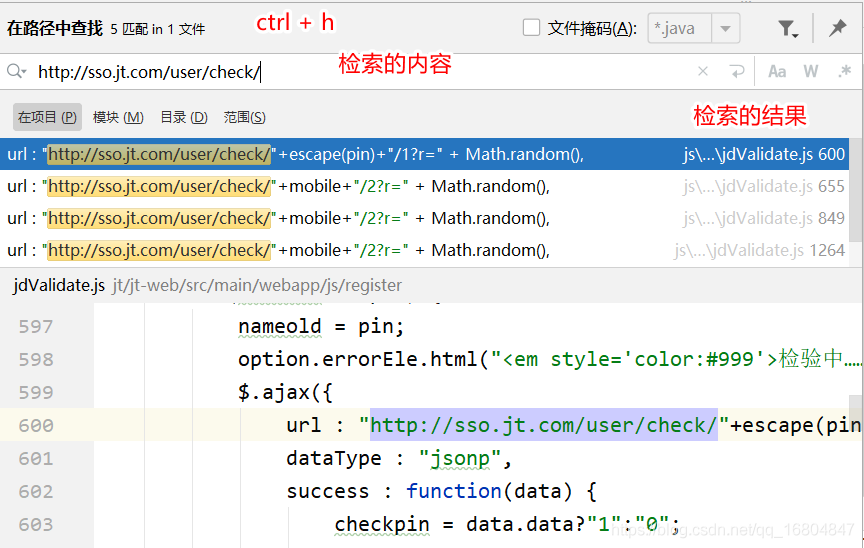The width and height of the screenshot is (864, 548).
Task: Click the option.errorEle.html code line
Action: tap(550, 359)
